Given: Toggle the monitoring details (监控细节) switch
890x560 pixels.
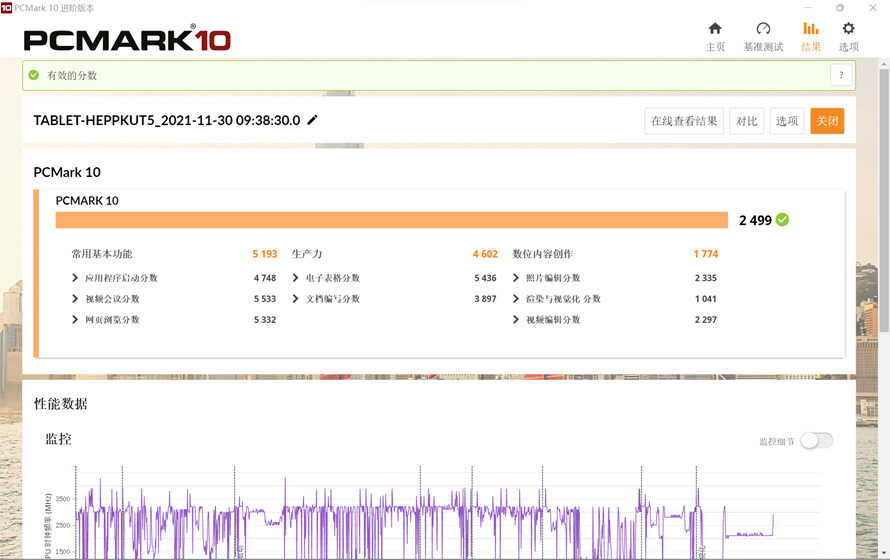Looking at the screenshot, I should click(816, 441).
